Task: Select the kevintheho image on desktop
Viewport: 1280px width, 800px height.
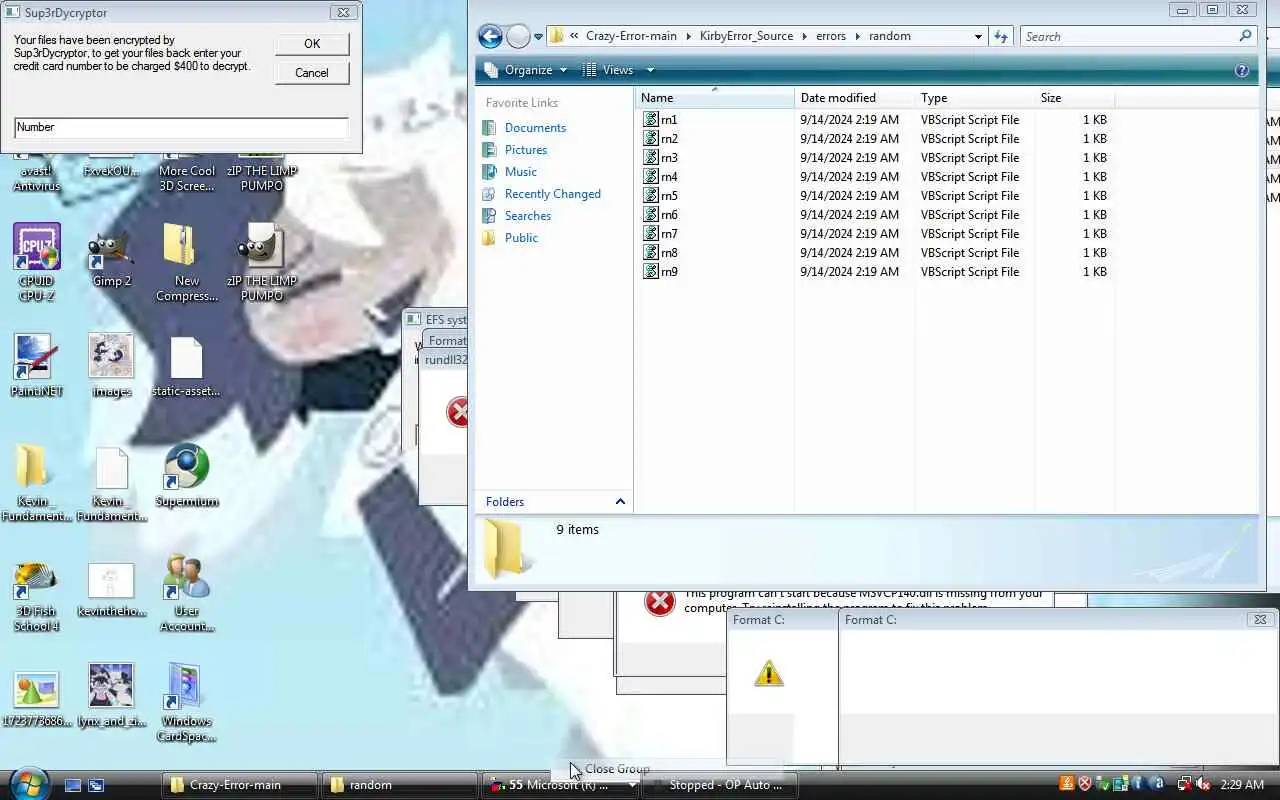Action: [x=111, y=588]
